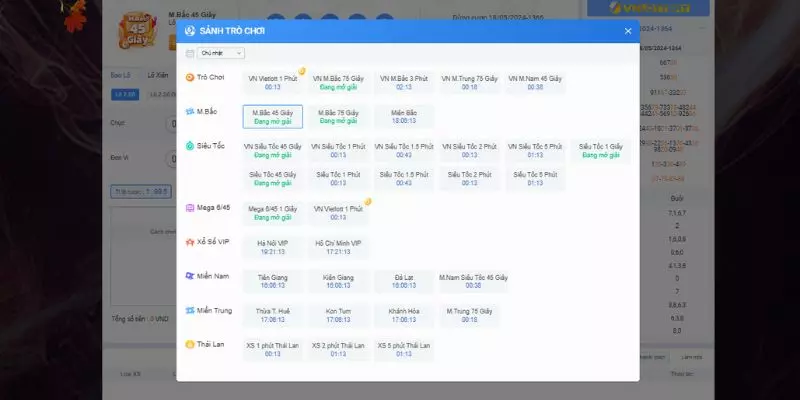Open the Tiền Giang lottery
Image resolution: width=800 pixels, height=400 pixels.
[x=272, y=282]
